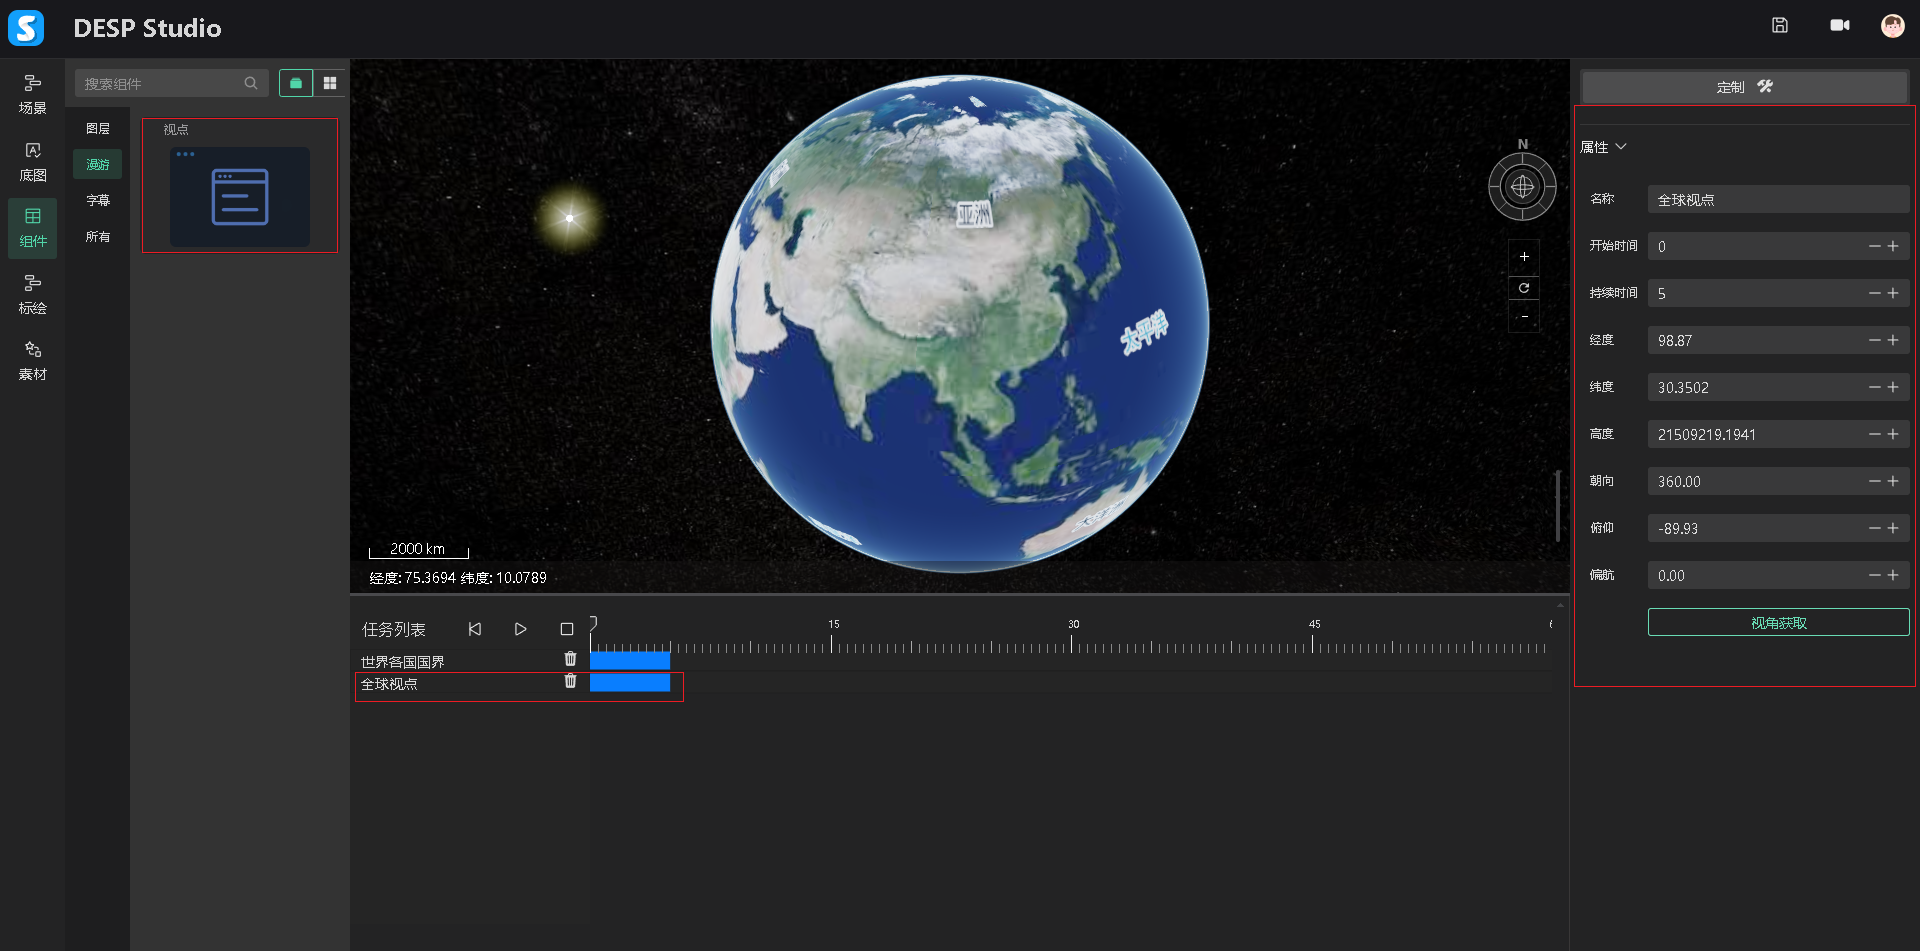Play the task list timeline

[520, 629]
